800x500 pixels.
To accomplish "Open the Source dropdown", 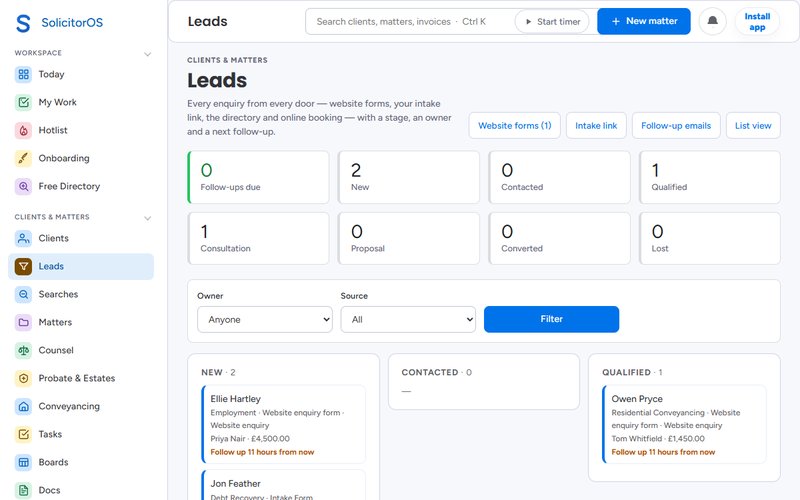I will click(408, 319).
